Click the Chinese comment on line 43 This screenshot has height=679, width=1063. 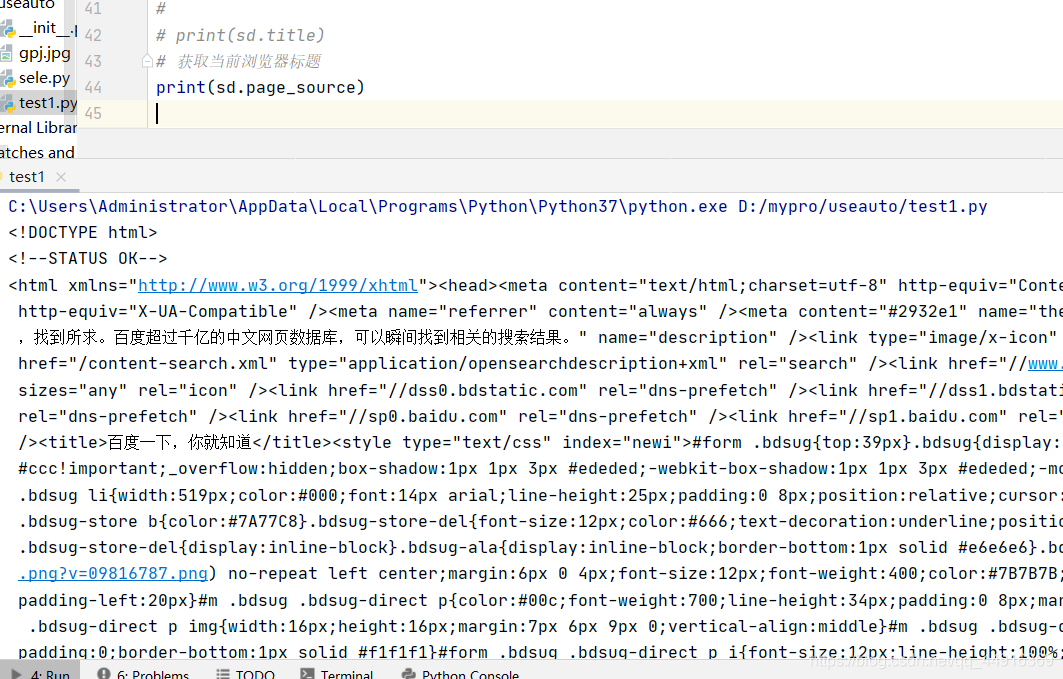click(239, 62)
